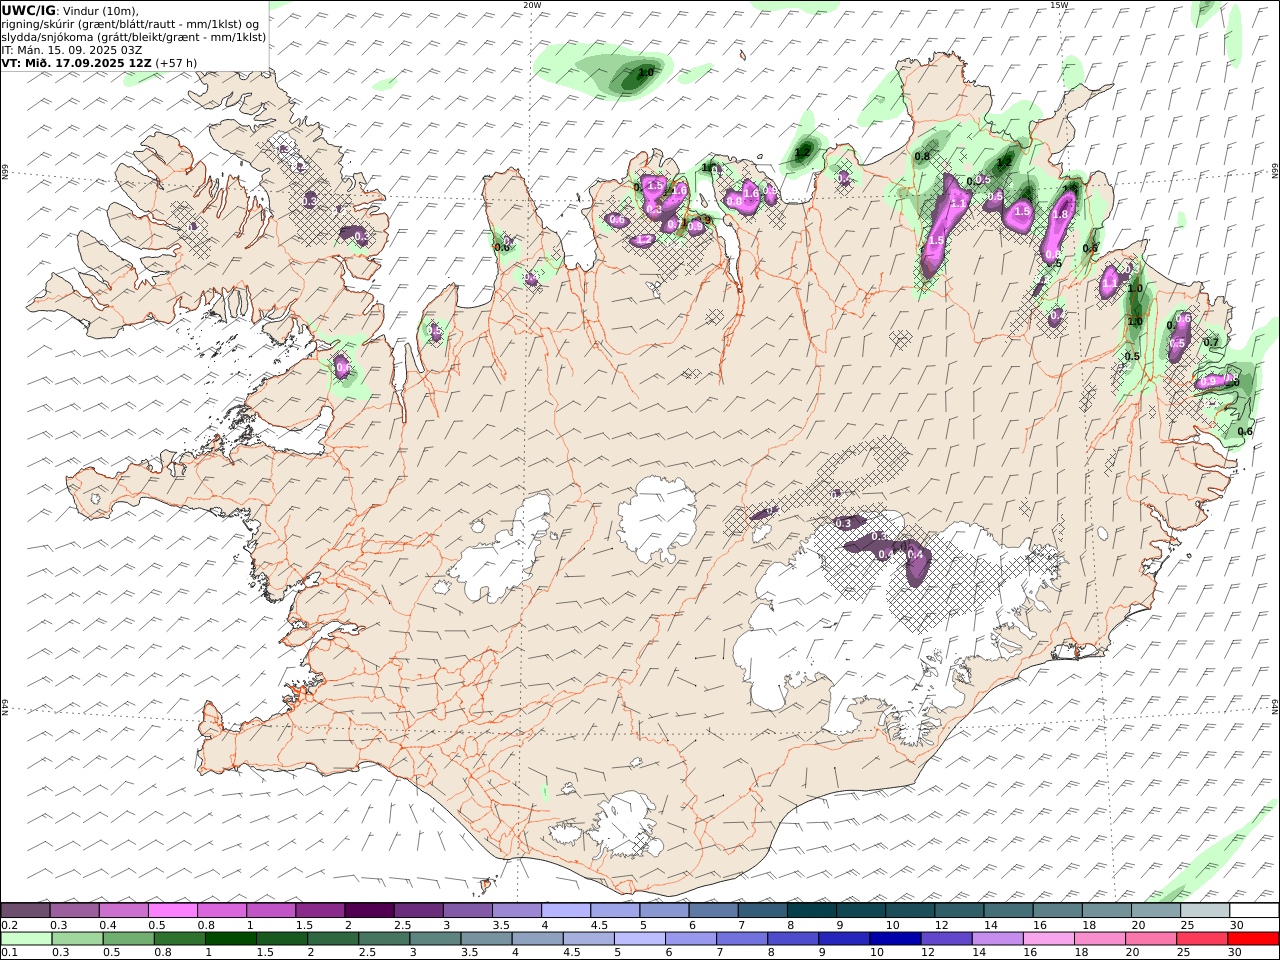This screenshot has height=960, width=1280.
Task: Click the white 1.2 value on the Tröllaskagi purple blob
Action: [645, 239]
